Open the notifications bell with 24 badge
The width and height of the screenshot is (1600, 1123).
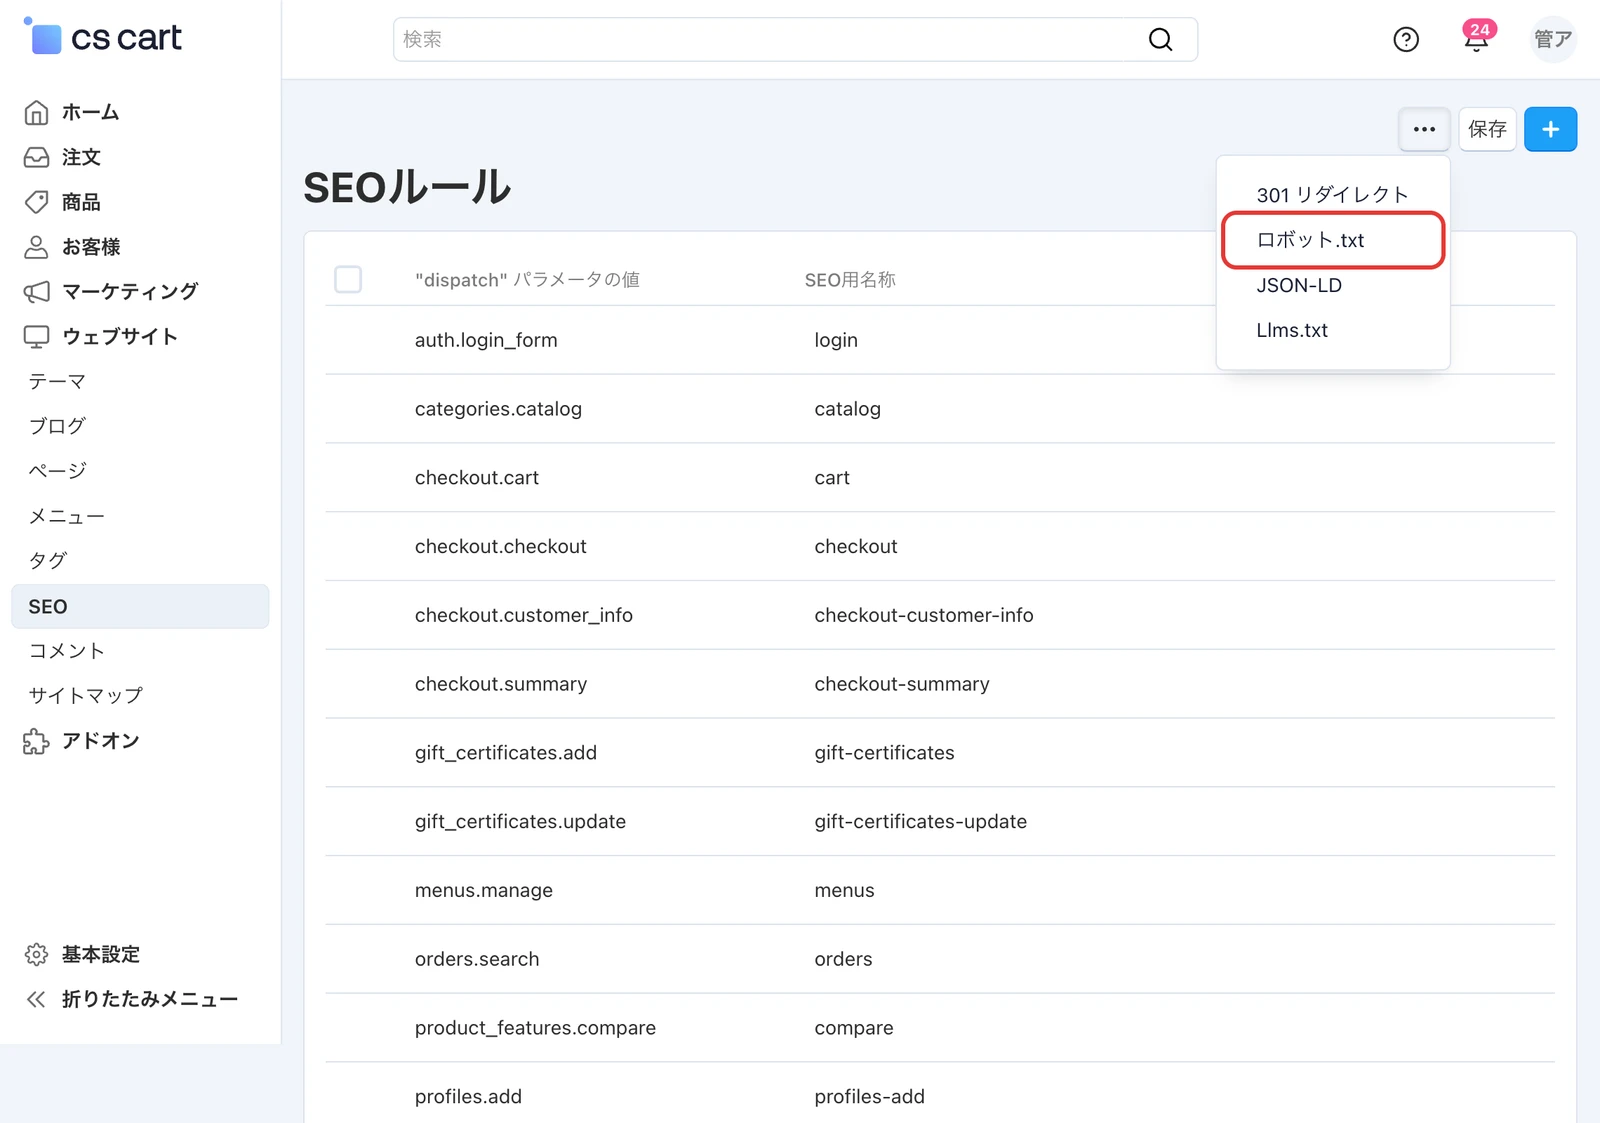click(x=1477, y=37)
